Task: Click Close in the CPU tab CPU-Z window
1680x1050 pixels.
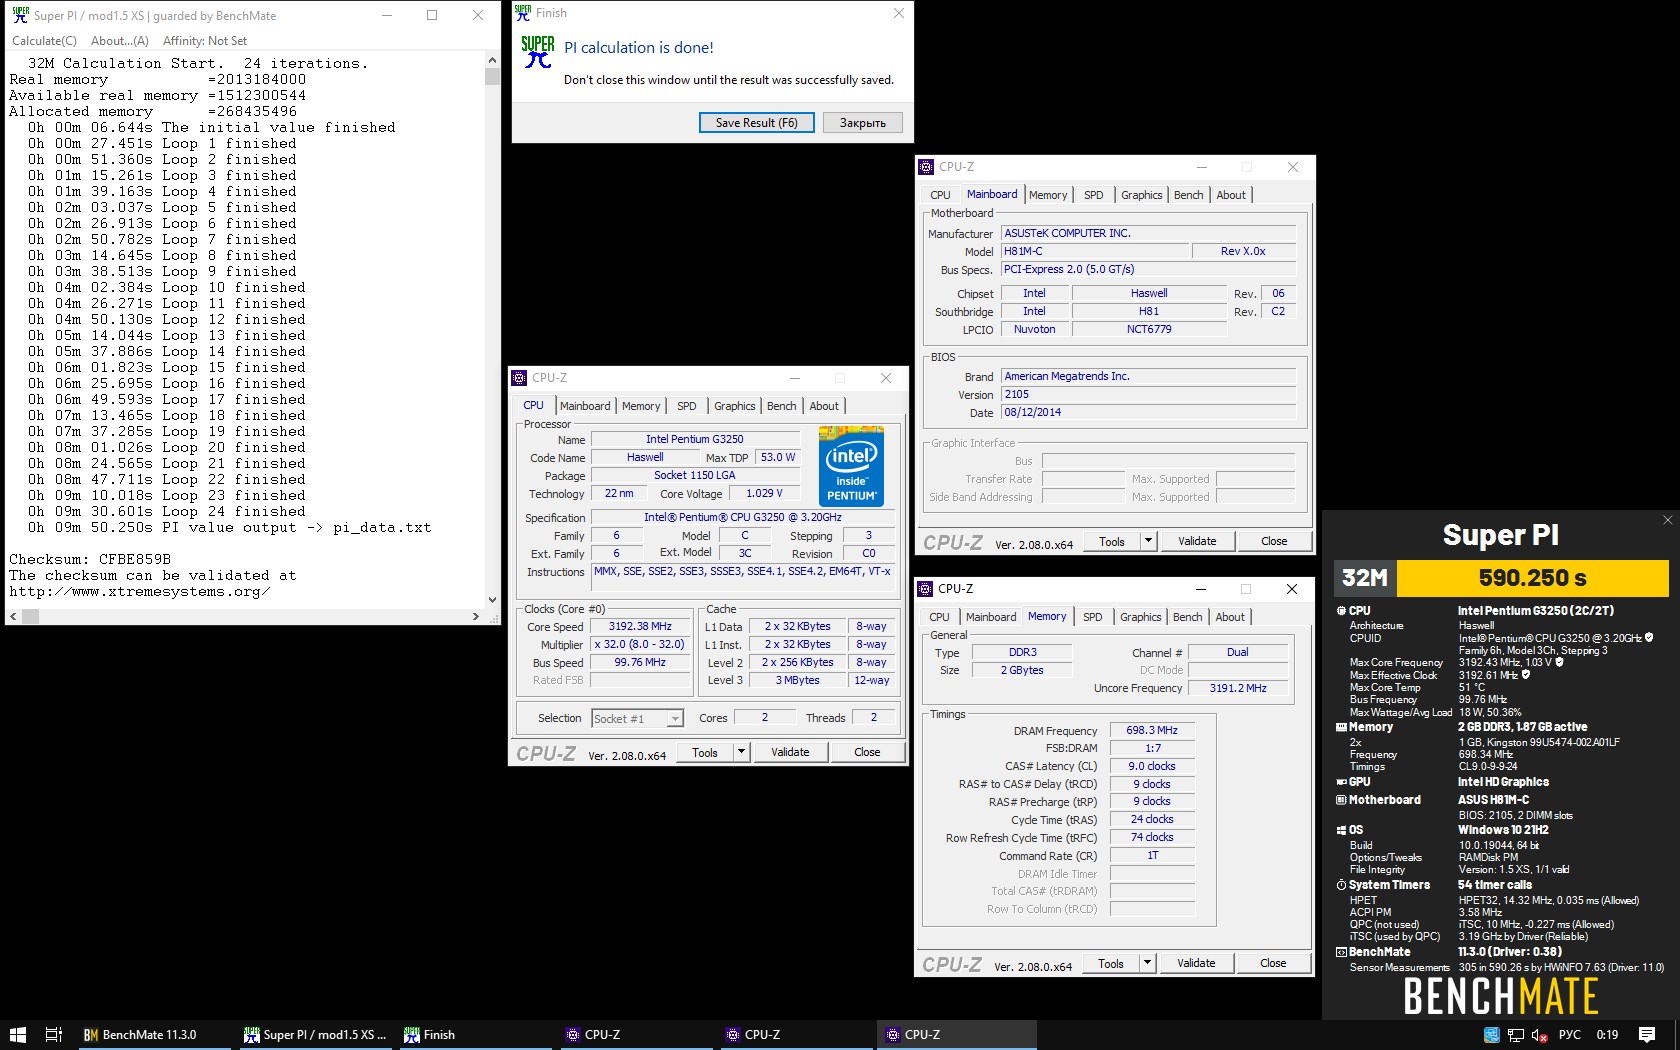Action: click(867, 752)
